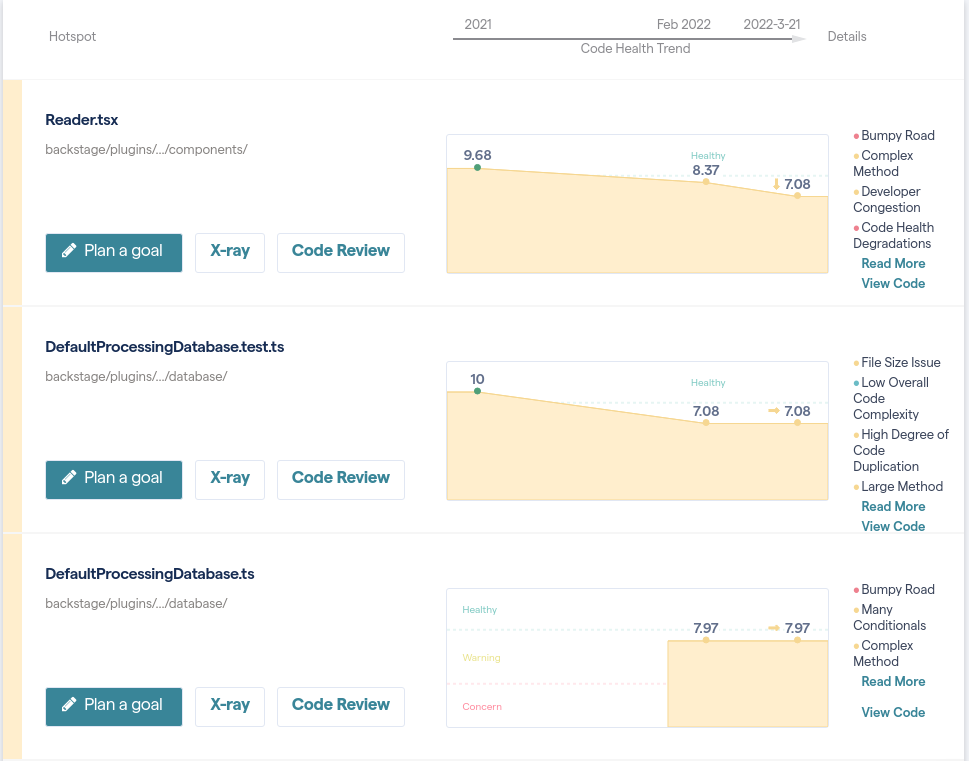Screen dimensions: 969x761
Task: Click Read More for Reader.tsx
Action: [x=893, y=263]
